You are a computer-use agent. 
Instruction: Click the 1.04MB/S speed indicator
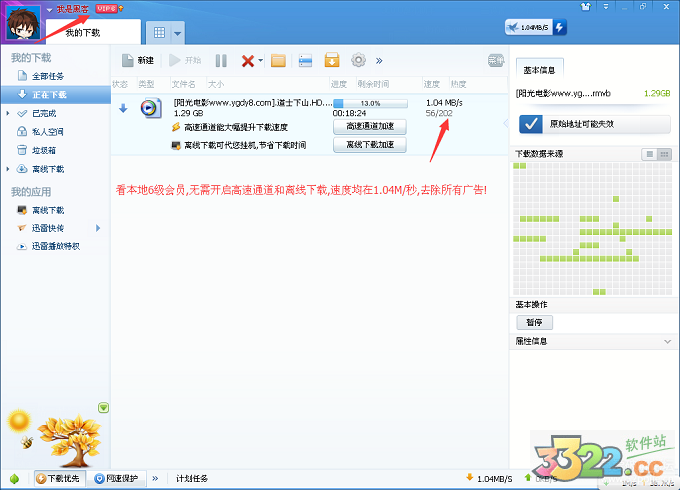click(x=529, y=27)
